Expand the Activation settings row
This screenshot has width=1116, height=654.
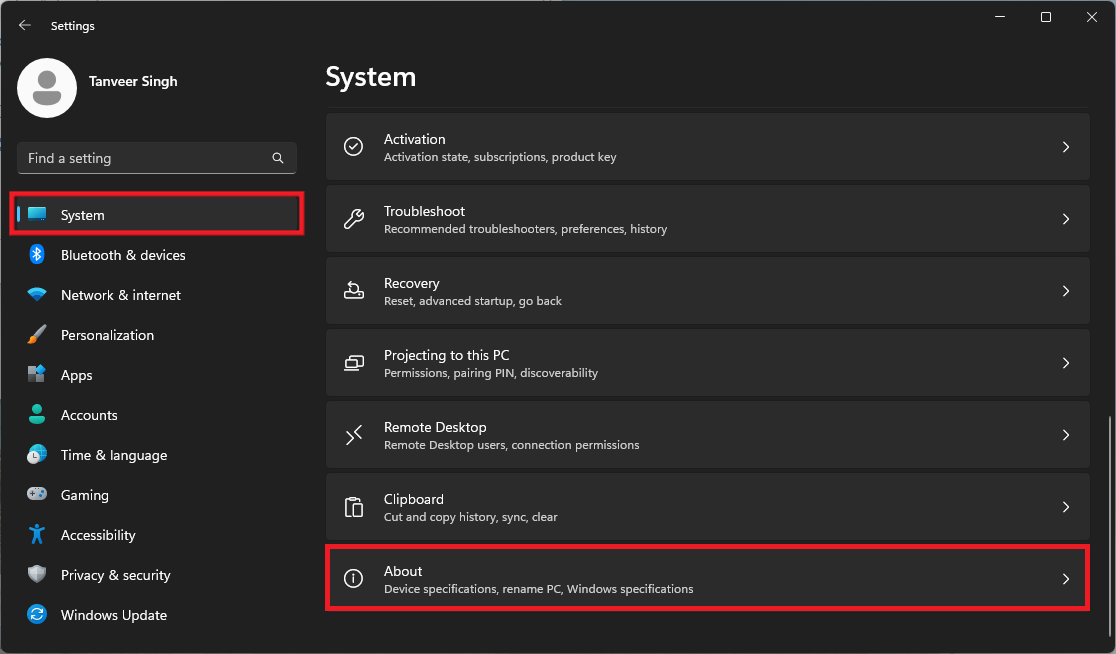[707, 146]
